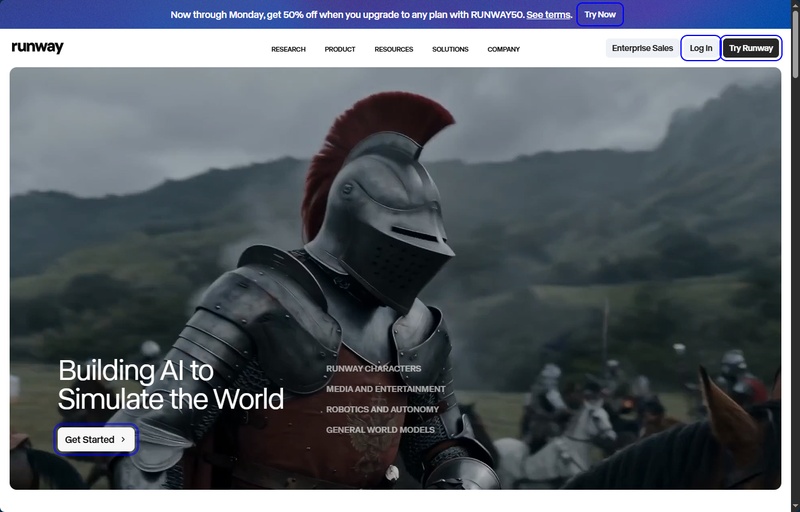Click the Runway logo in the header
The height and width of the screenshot is (512, 800).
(37, 48)
